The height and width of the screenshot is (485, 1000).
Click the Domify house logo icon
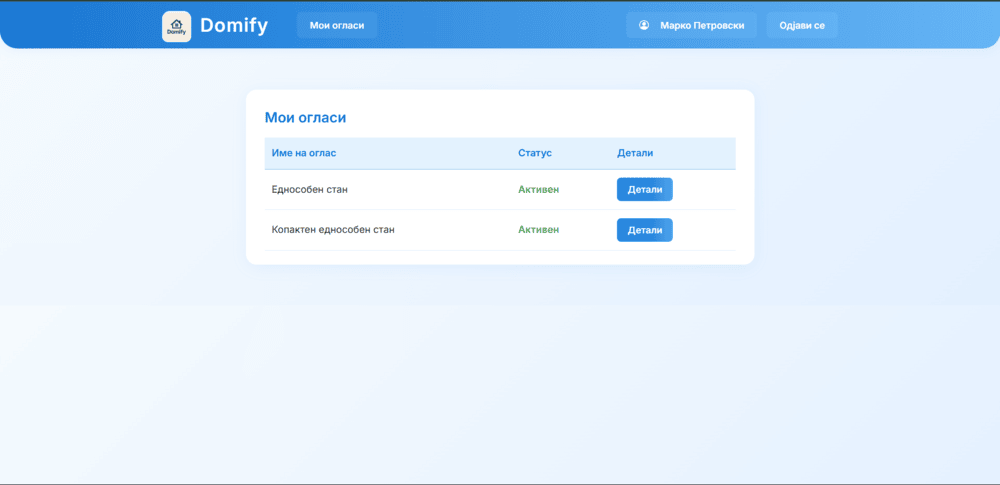click(176, 26)
